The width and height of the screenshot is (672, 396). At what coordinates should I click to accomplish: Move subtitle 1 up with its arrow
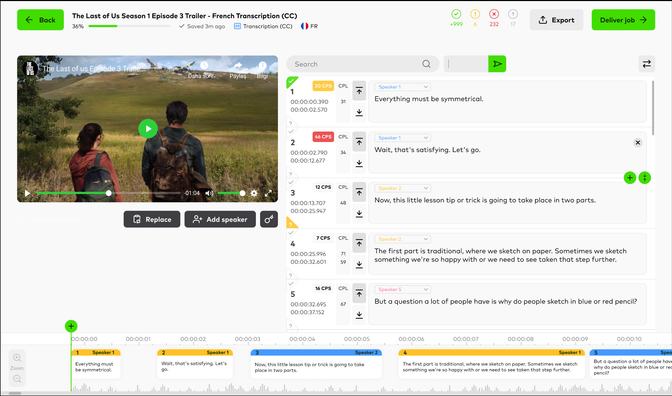tap(359, 91)
